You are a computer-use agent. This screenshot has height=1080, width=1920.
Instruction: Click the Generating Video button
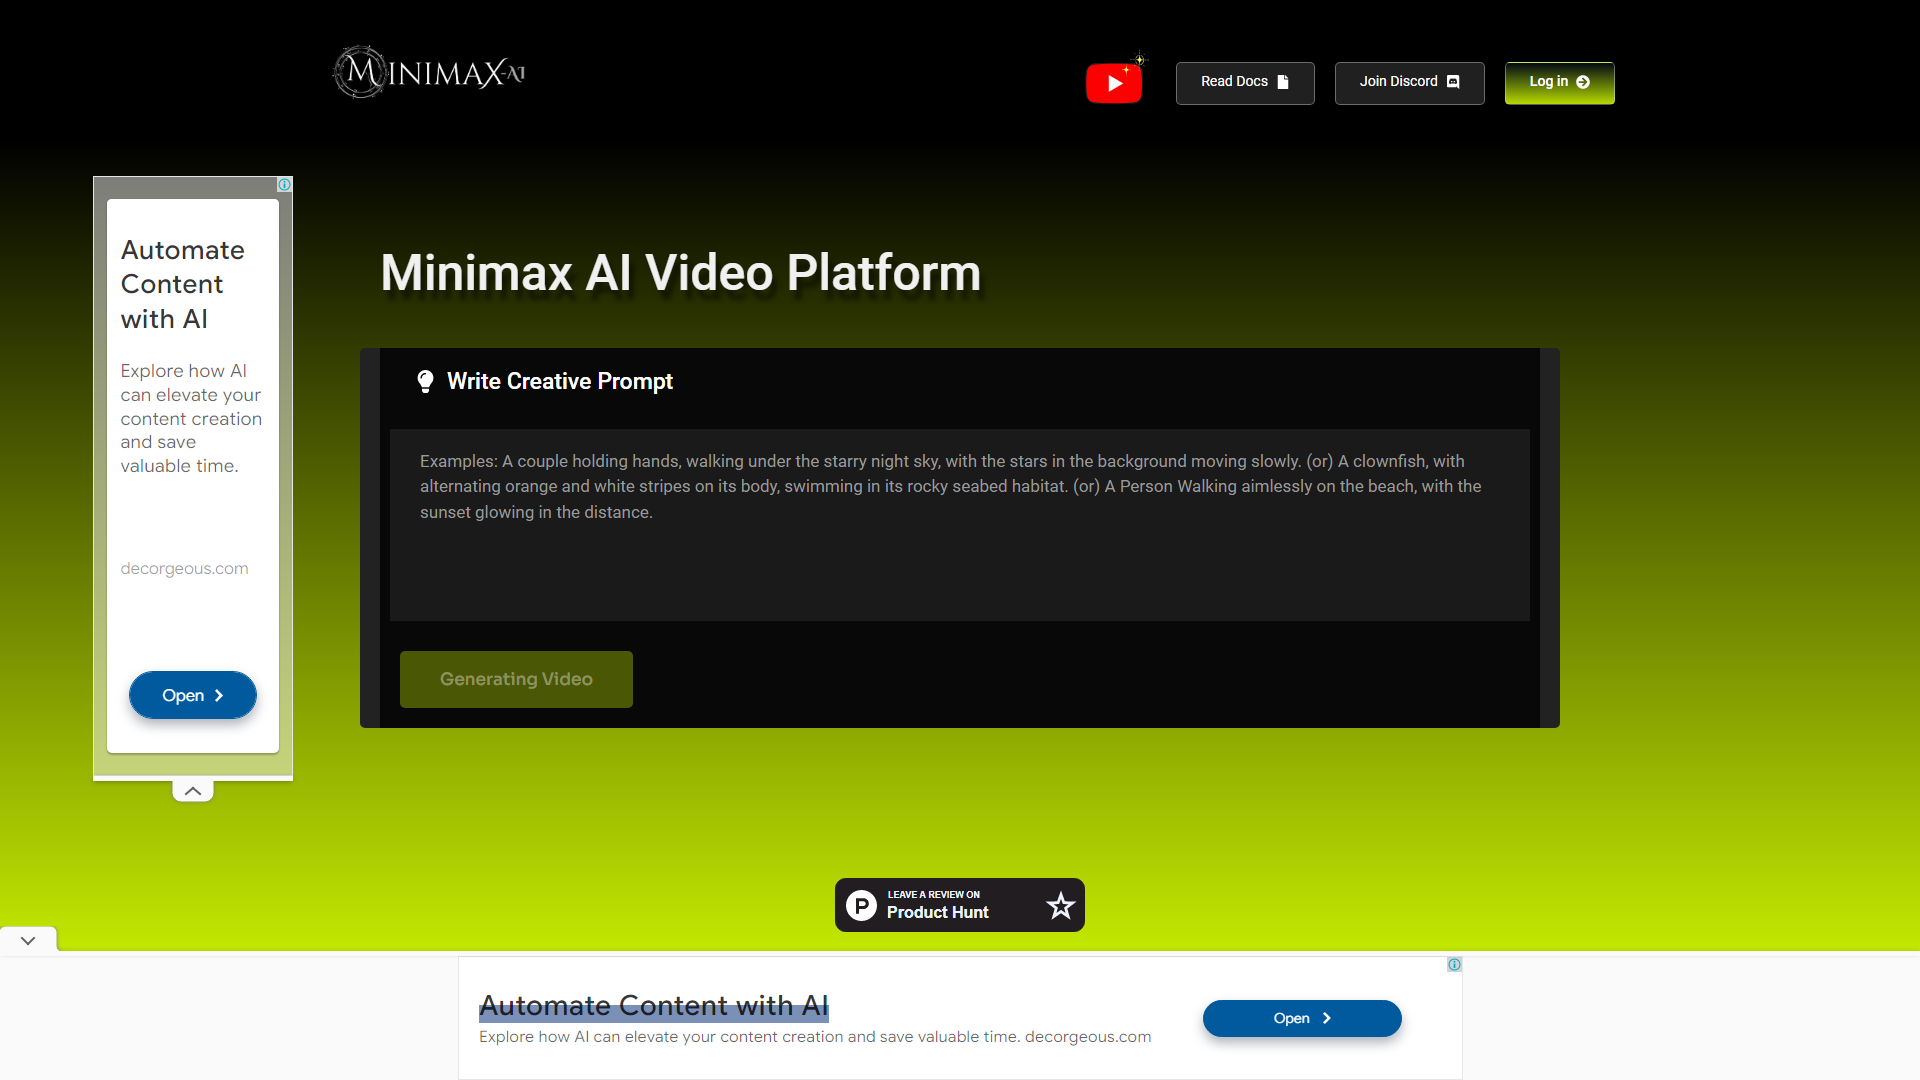tap(516, 678)
